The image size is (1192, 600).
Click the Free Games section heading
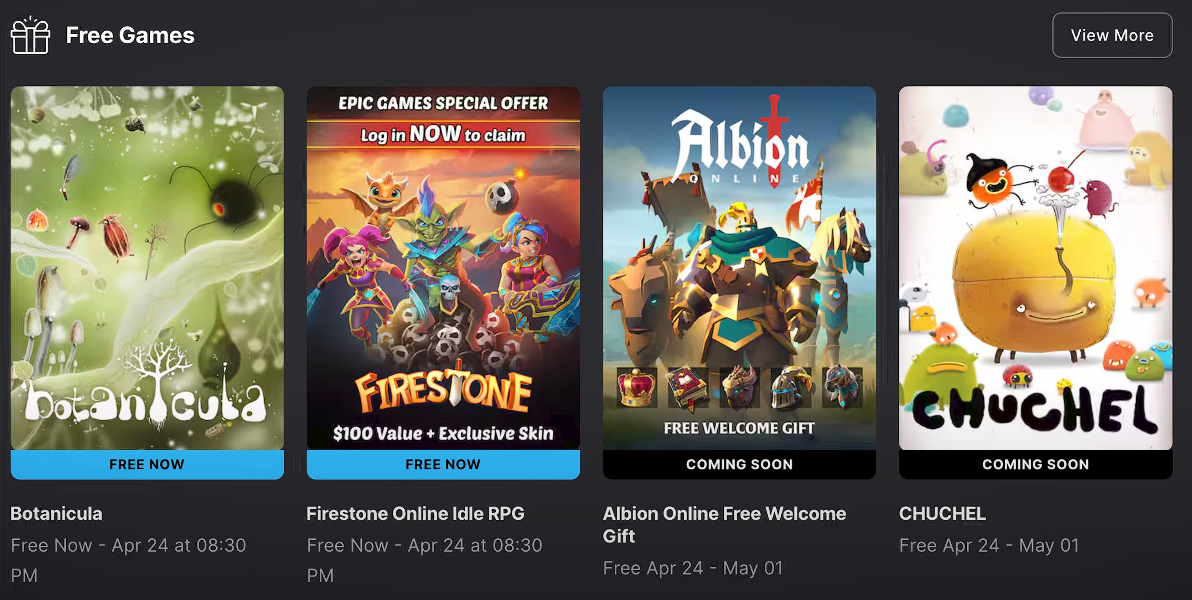pyautogui.click(x=130, y=35)
